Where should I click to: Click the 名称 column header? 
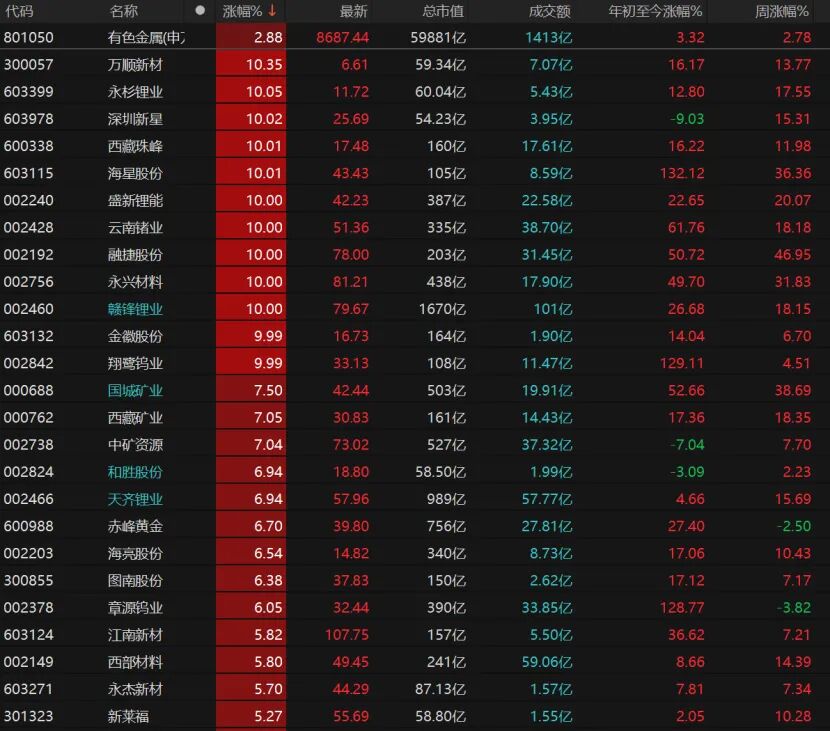124,11
